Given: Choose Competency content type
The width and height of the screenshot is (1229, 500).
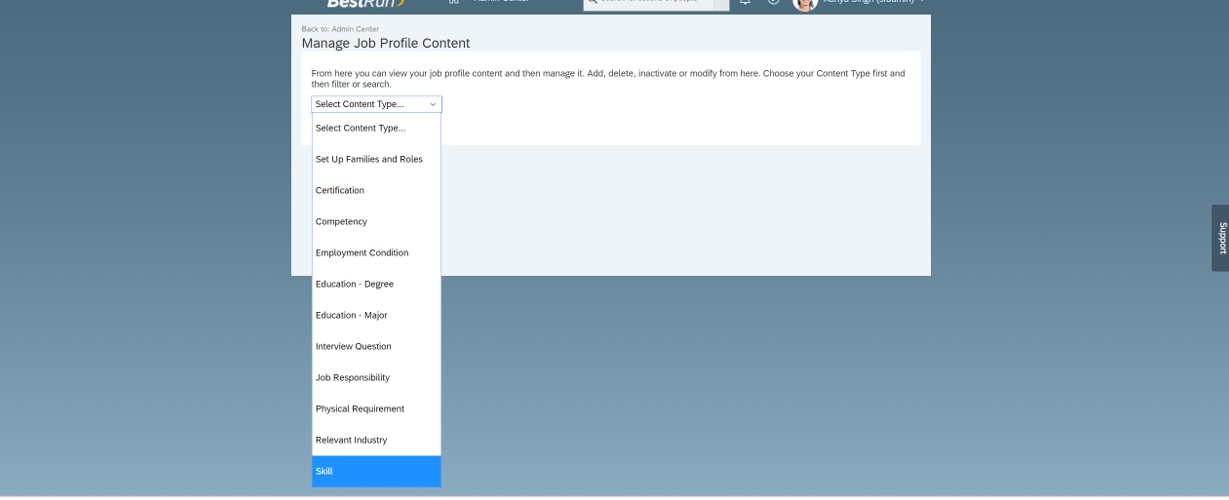Looking at the screenshot, I should coord(376,221).
